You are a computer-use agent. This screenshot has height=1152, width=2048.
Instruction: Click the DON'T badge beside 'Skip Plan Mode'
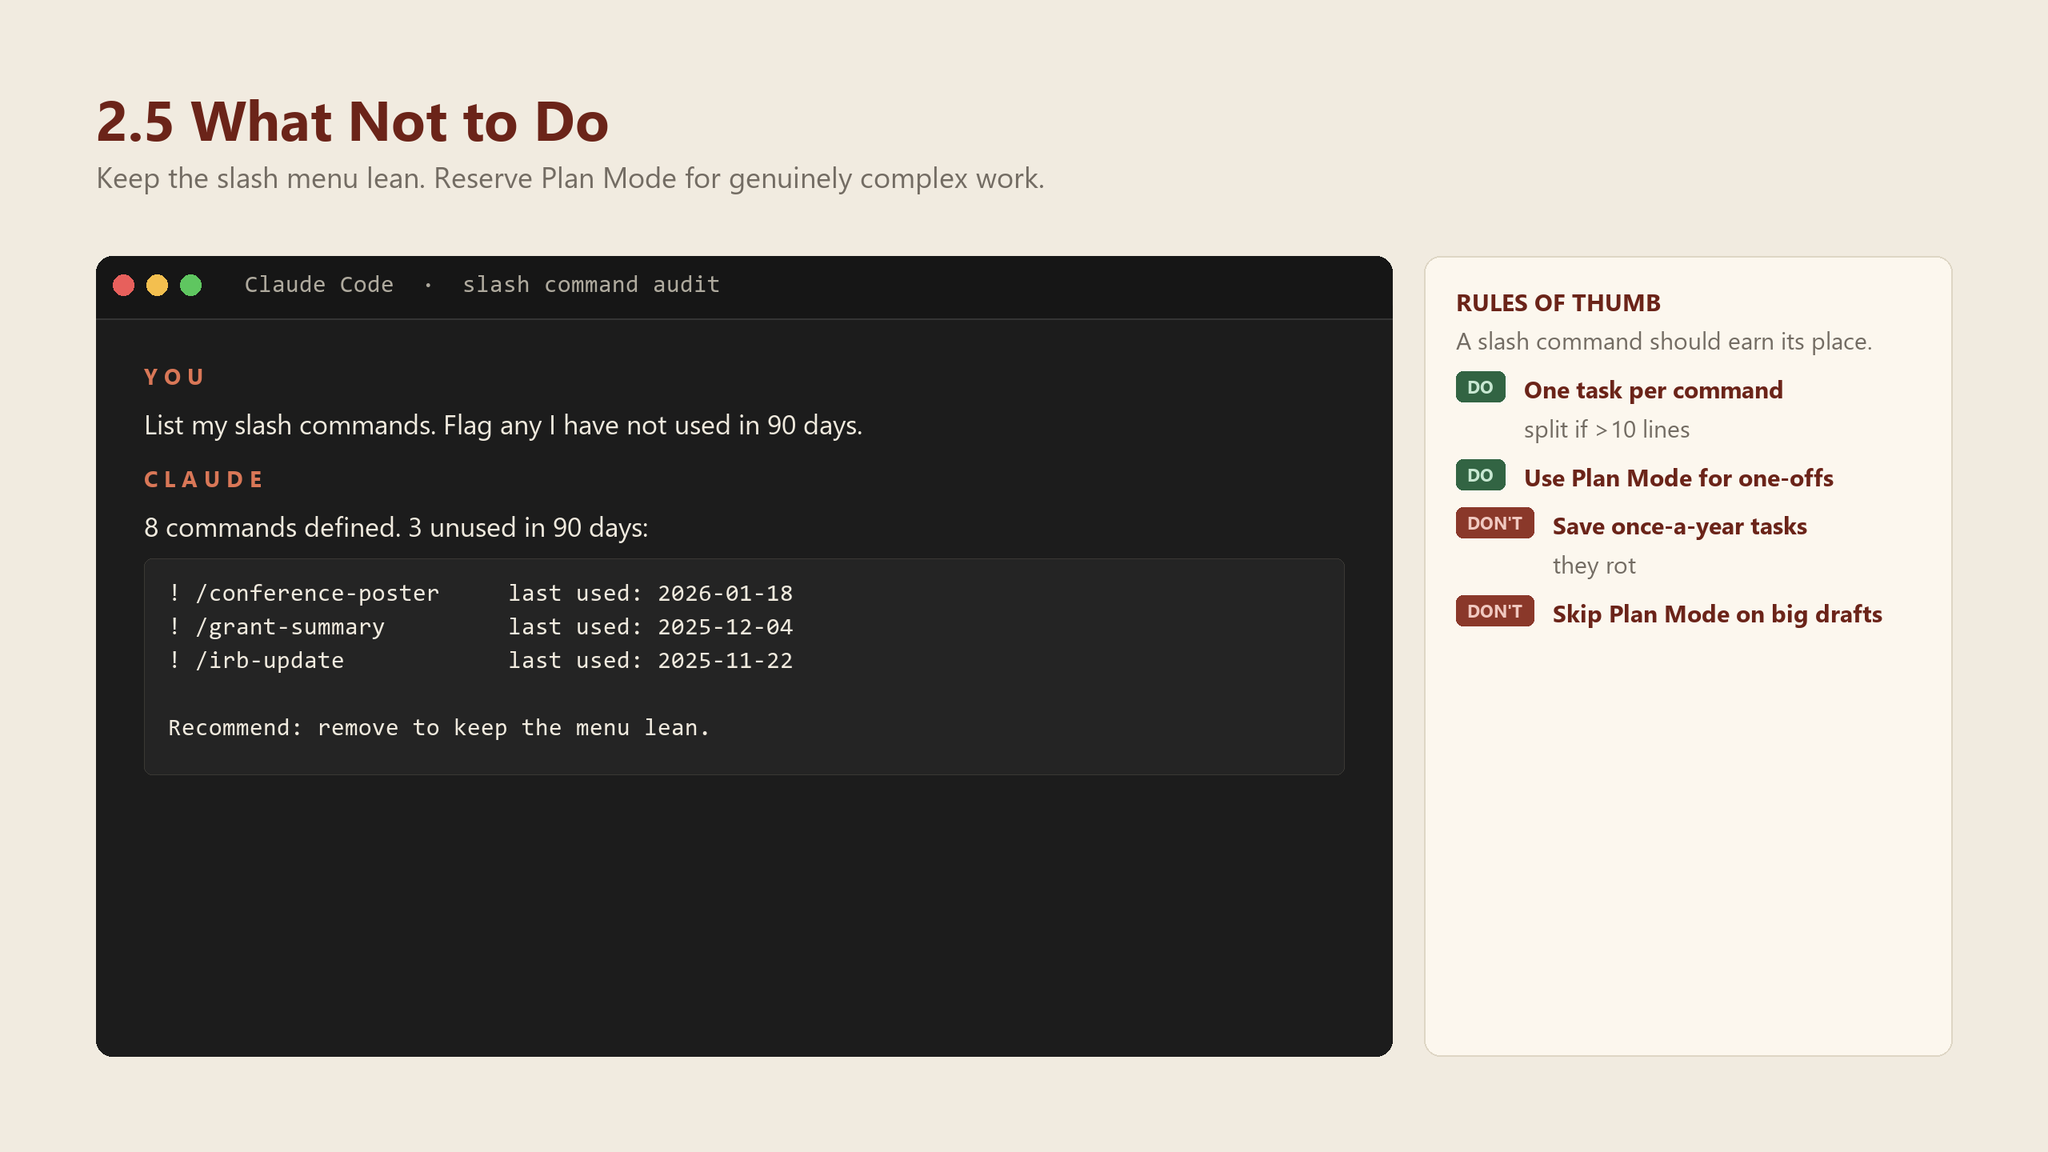1495,611
